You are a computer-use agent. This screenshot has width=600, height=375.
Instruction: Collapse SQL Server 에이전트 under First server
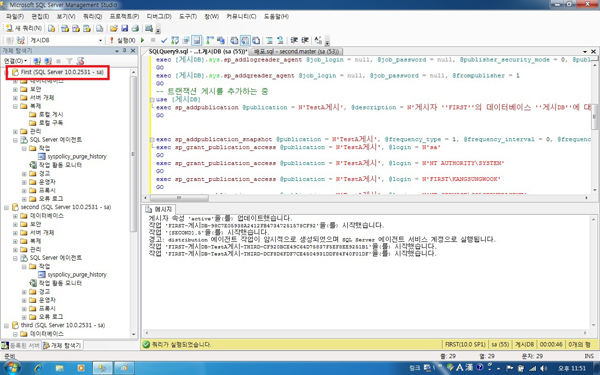coord(15,140)
